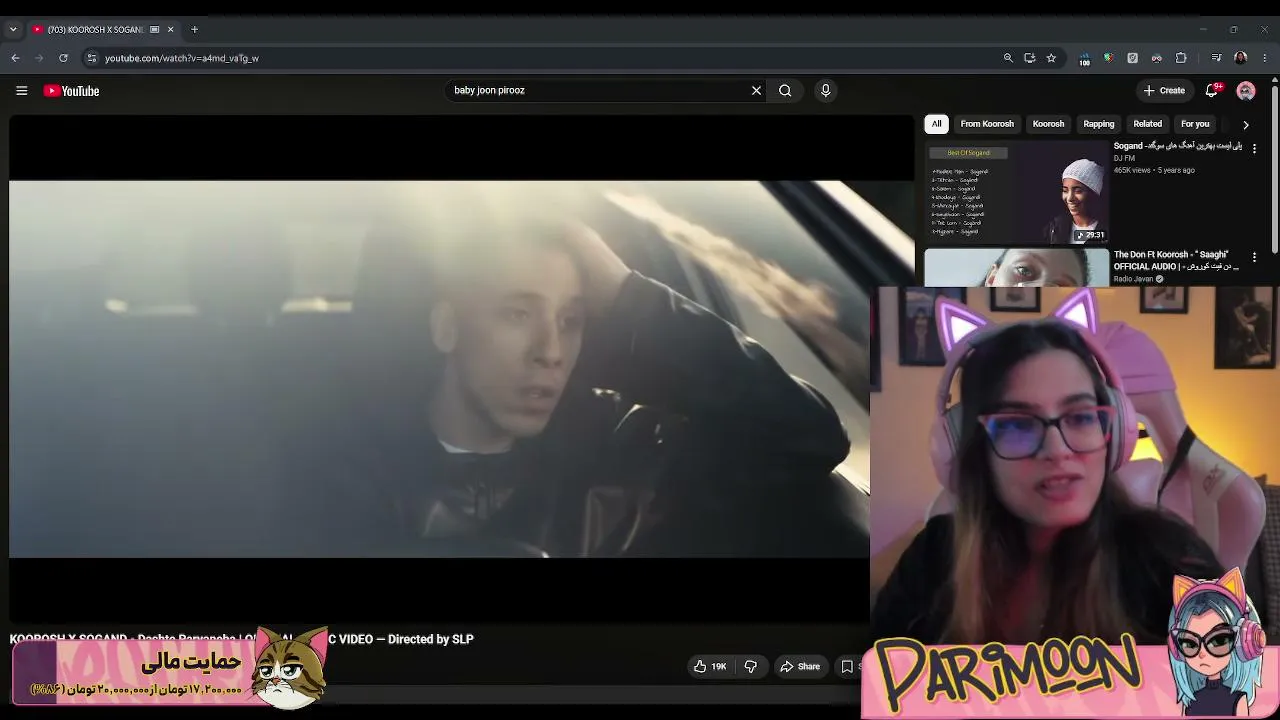Reload the current page
The width and height of the screenshot is (1280, 720).
[x=63, y=58]
